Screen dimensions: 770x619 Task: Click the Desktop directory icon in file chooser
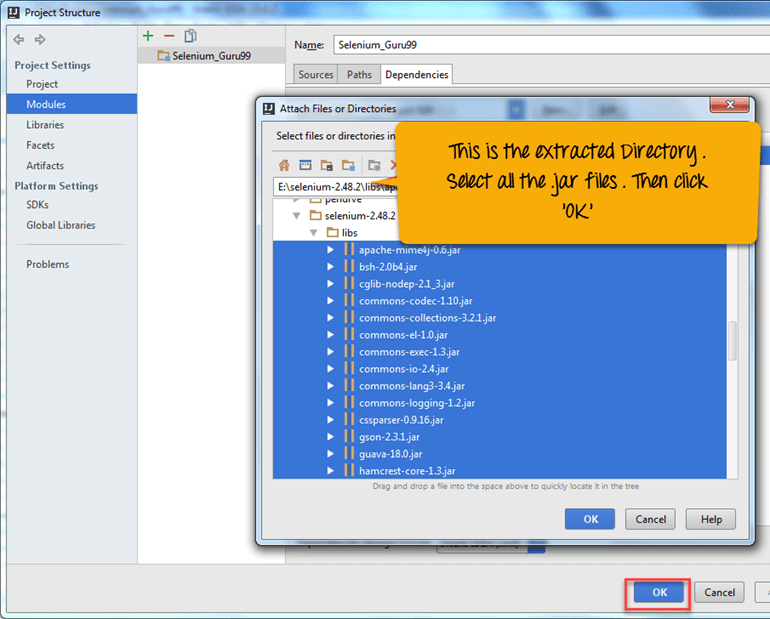point(306,165)
